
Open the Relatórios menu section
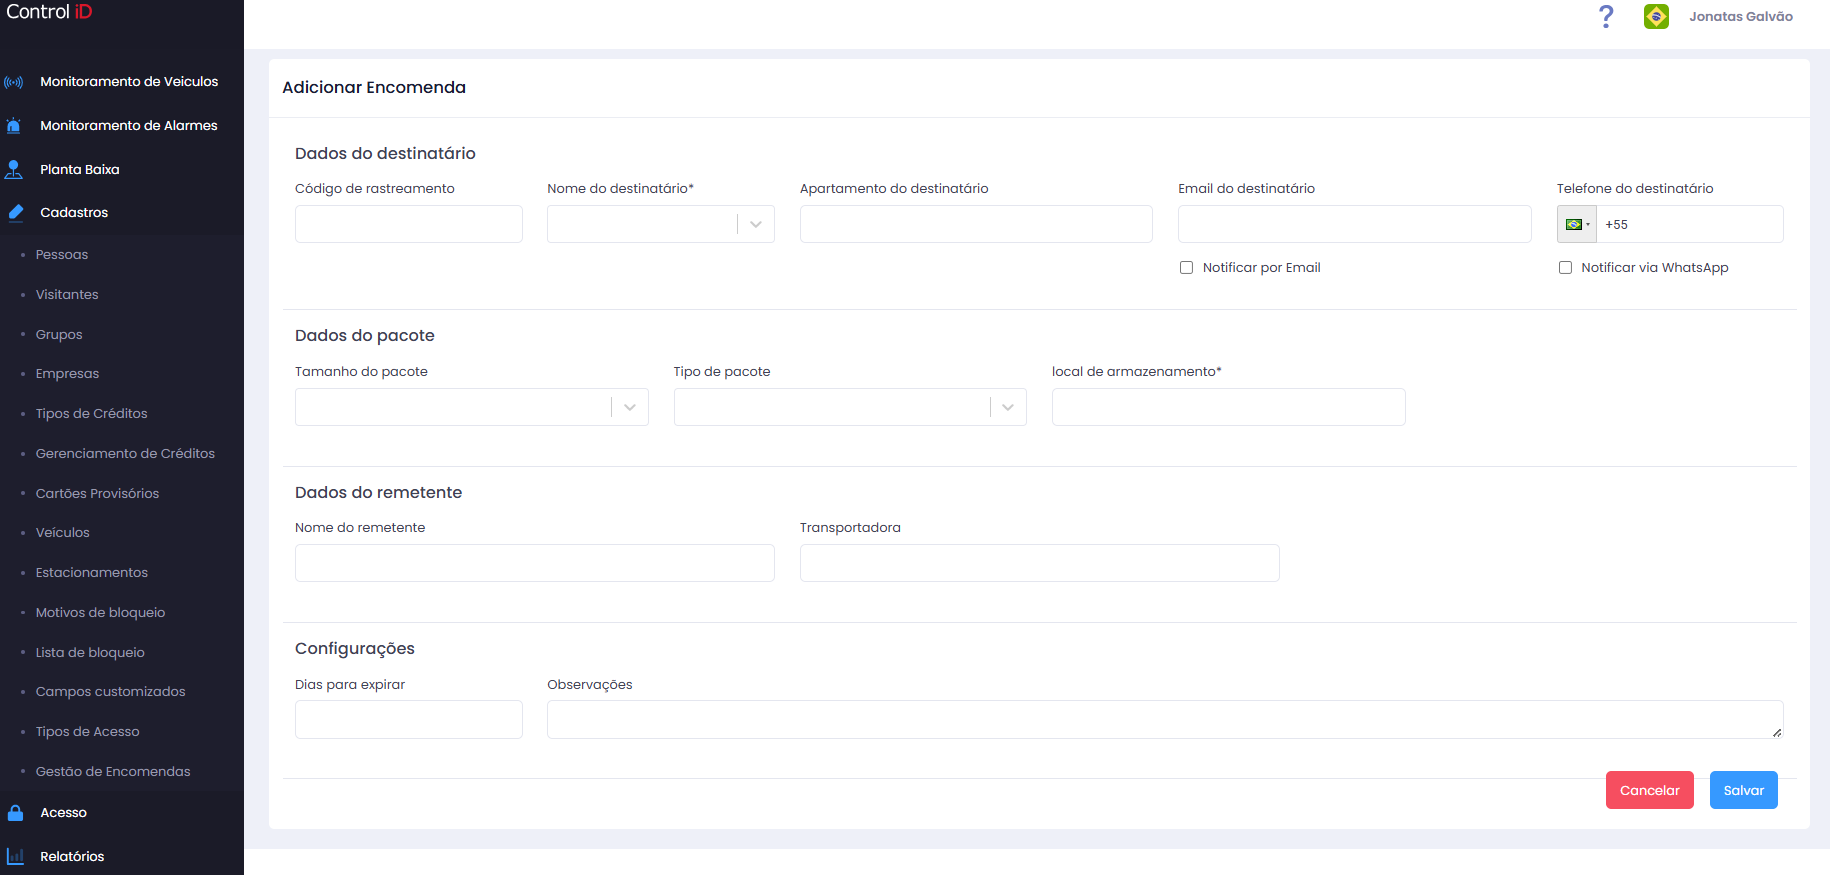tap(72, 856)
